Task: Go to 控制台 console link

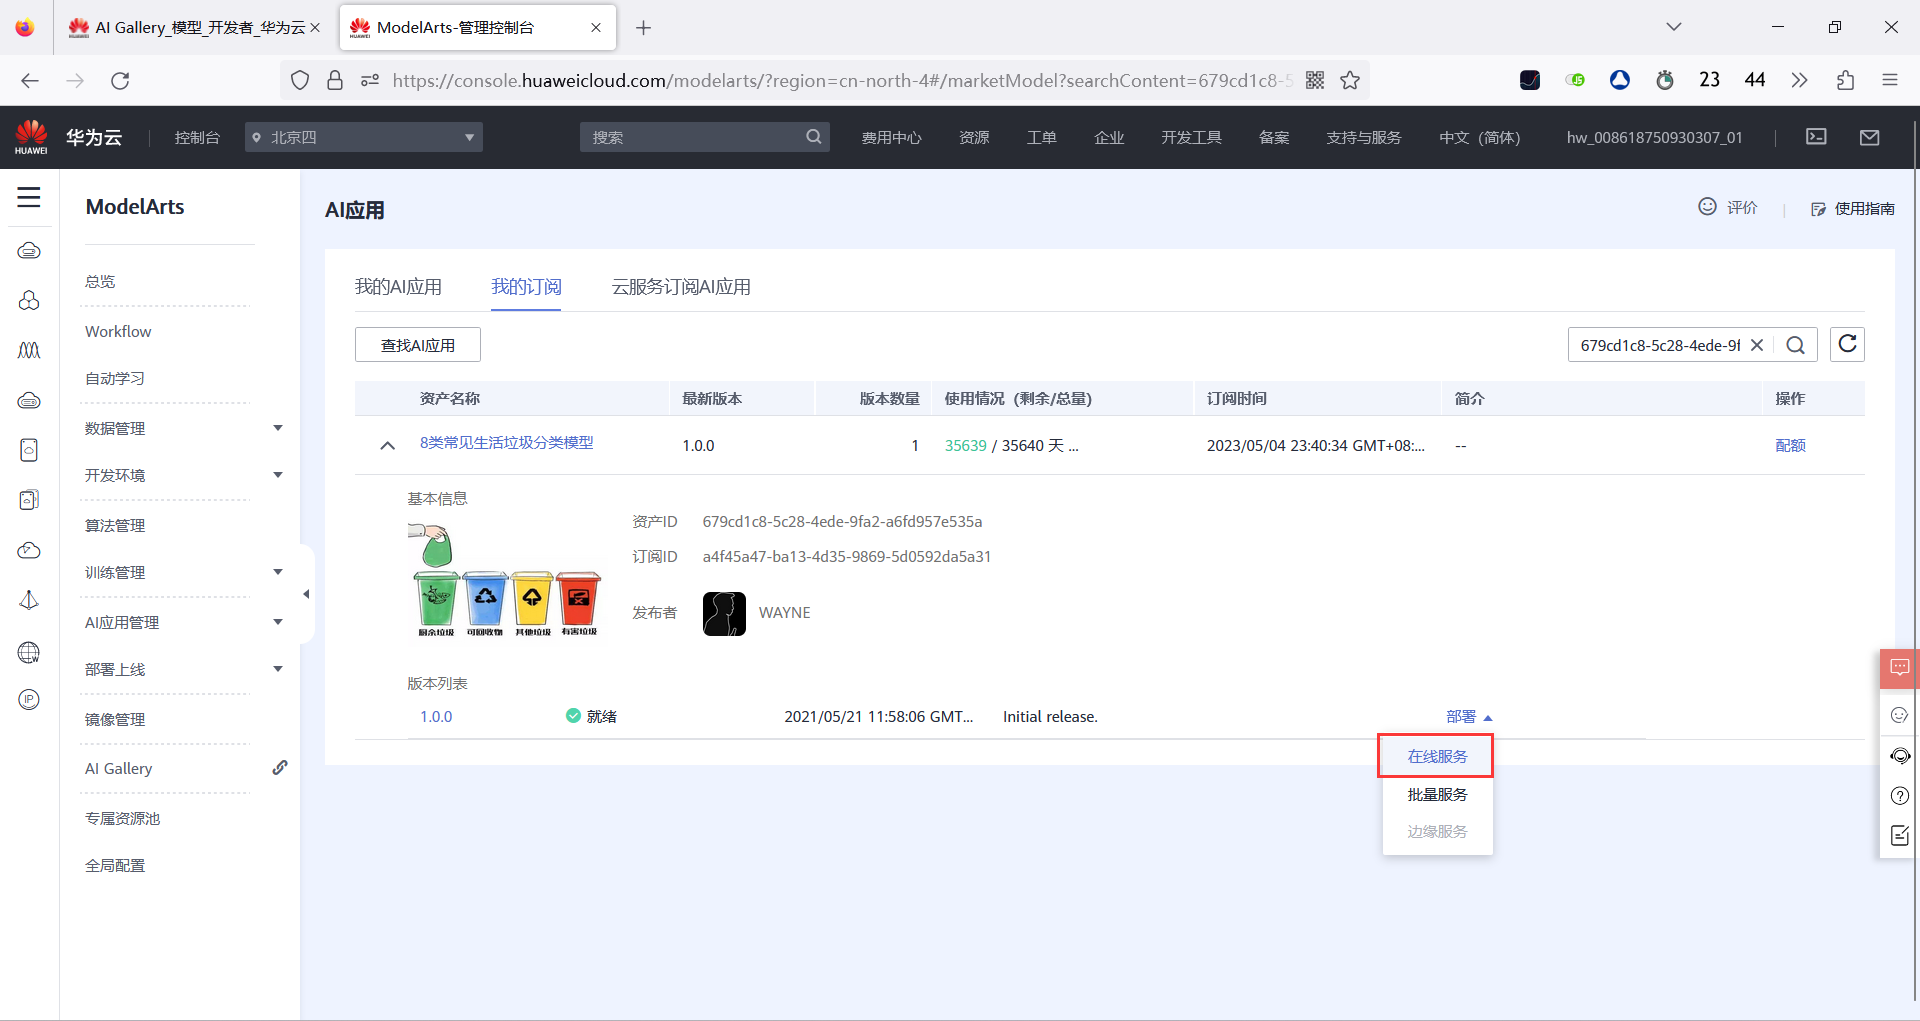Action: [197, 137]
